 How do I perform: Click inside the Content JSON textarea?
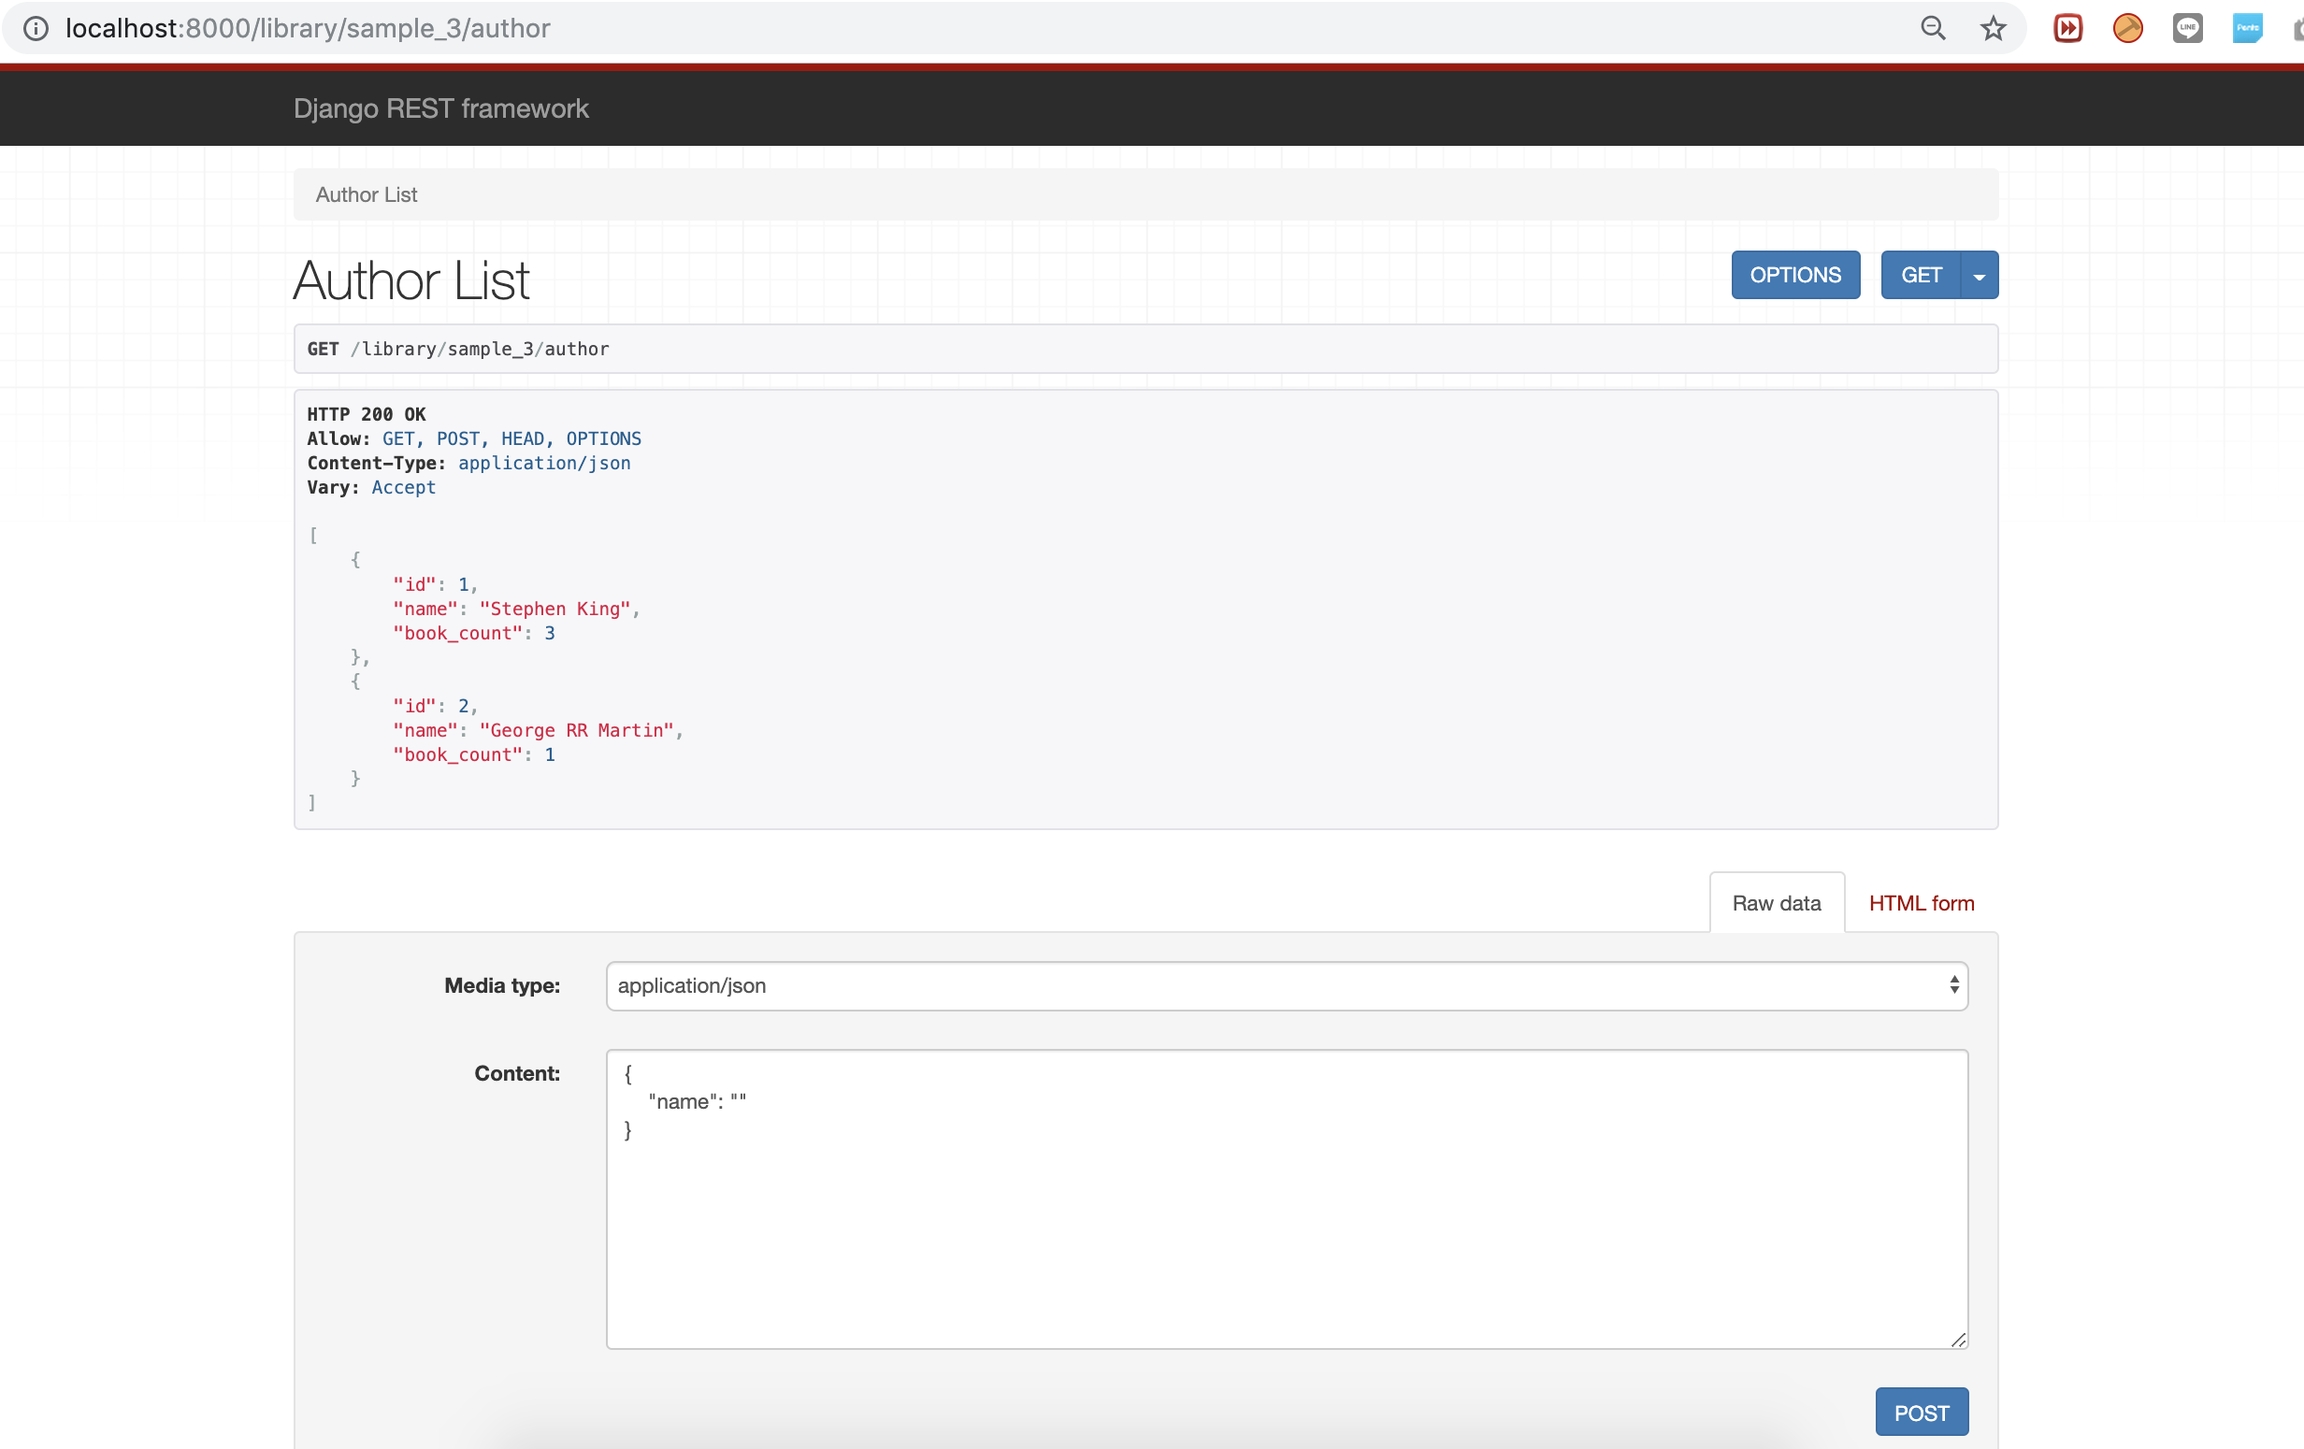point(1285,1220)
